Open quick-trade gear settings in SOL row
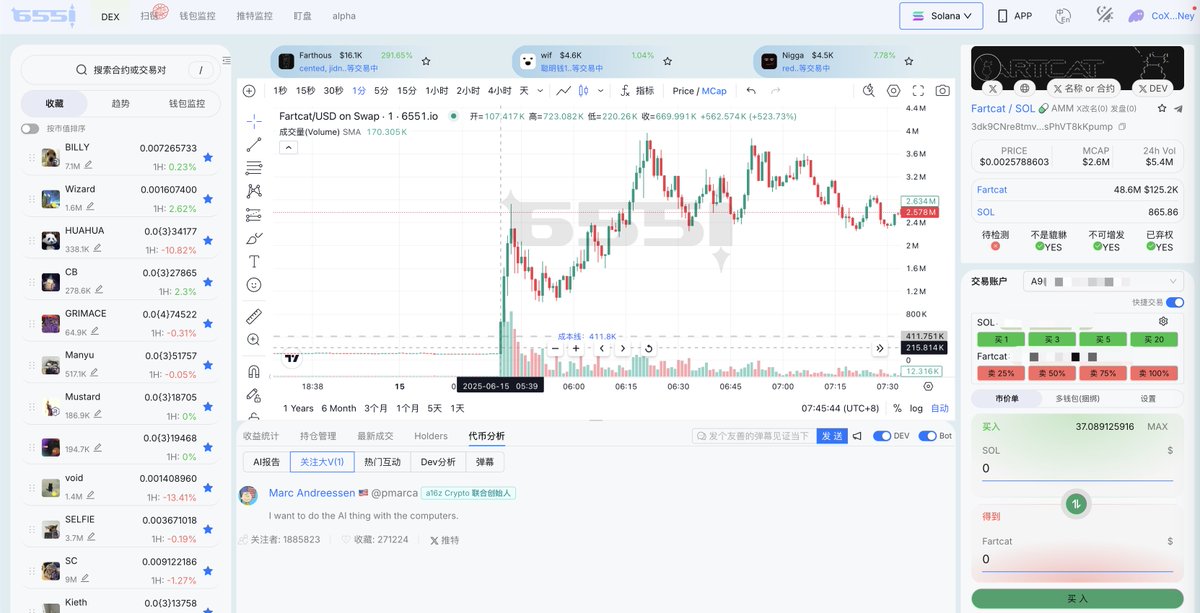Image resolution: width=1200 pixels, height=613 pixels. (x=1163, y=322)
